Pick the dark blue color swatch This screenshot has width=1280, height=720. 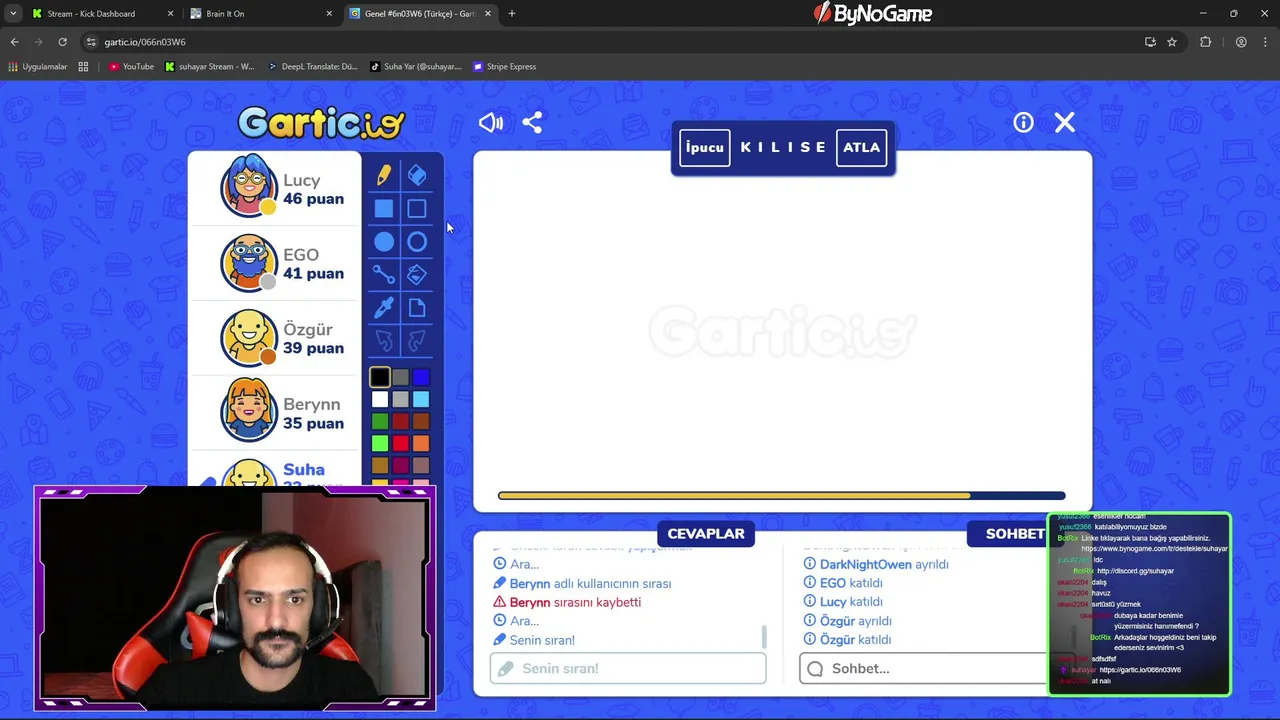(x=421, y=377)
